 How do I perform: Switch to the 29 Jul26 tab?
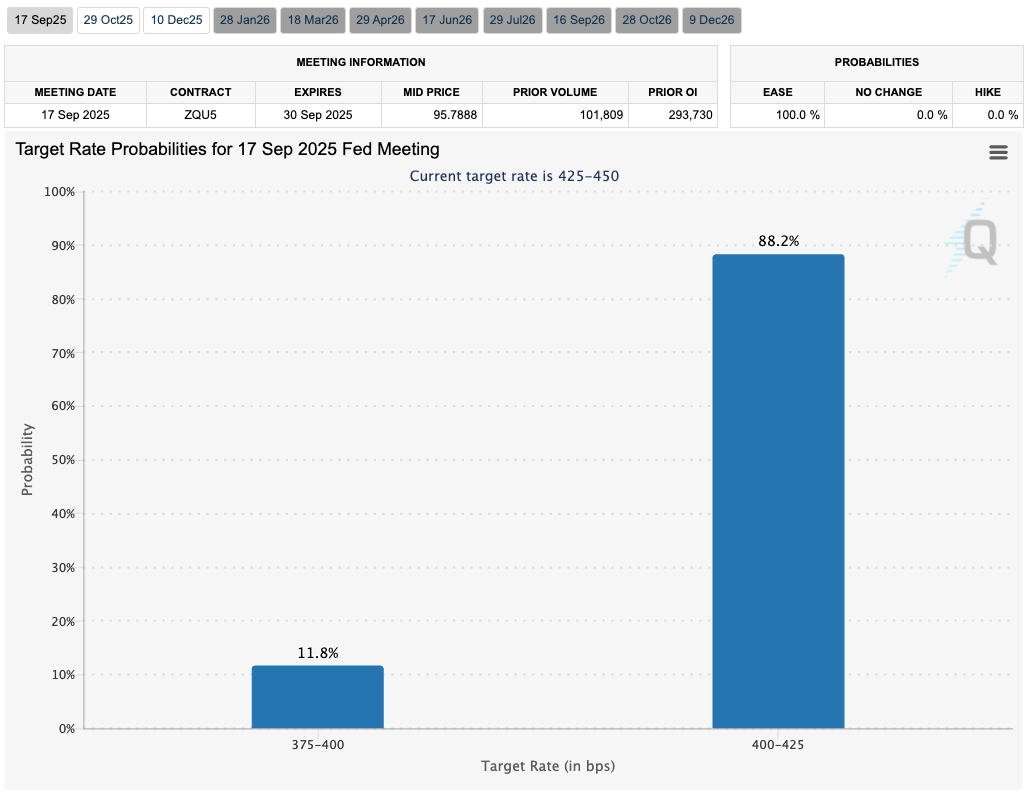[512, 20]
